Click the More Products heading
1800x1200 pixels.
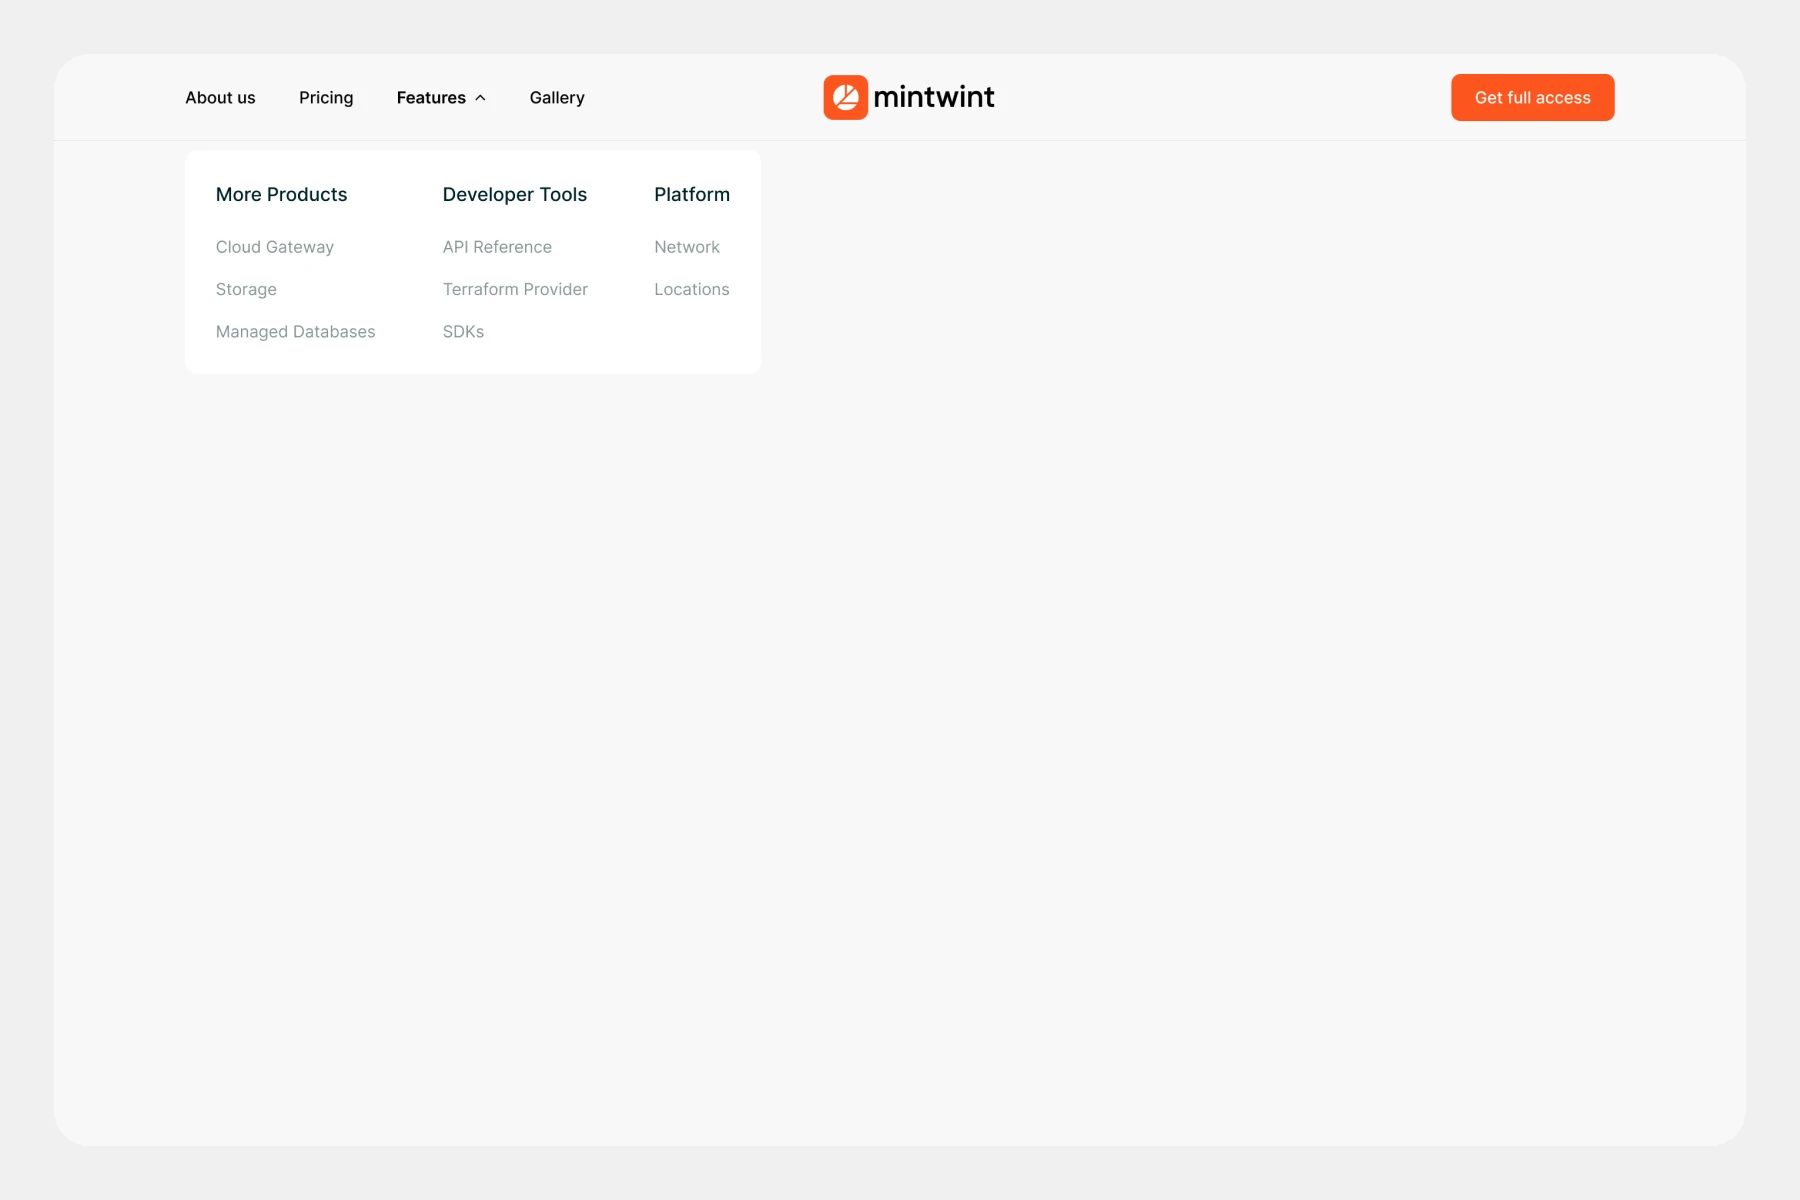coord(281,195)
